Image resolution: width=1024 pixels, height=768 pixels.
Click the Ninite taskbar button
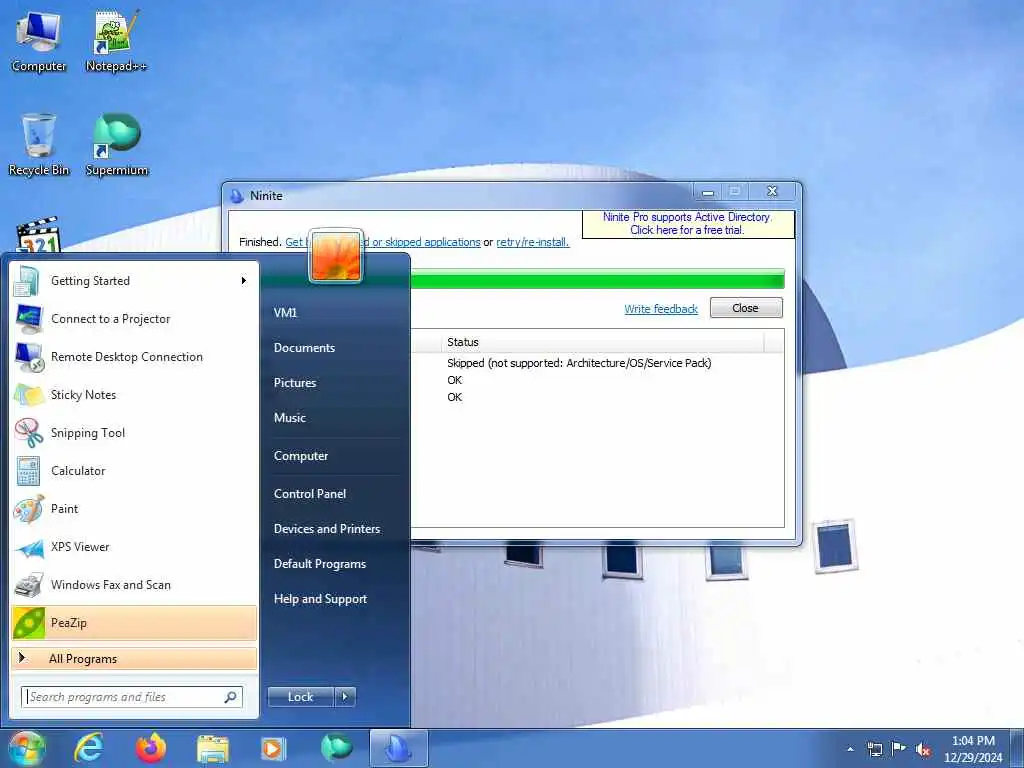pos(398,748)
